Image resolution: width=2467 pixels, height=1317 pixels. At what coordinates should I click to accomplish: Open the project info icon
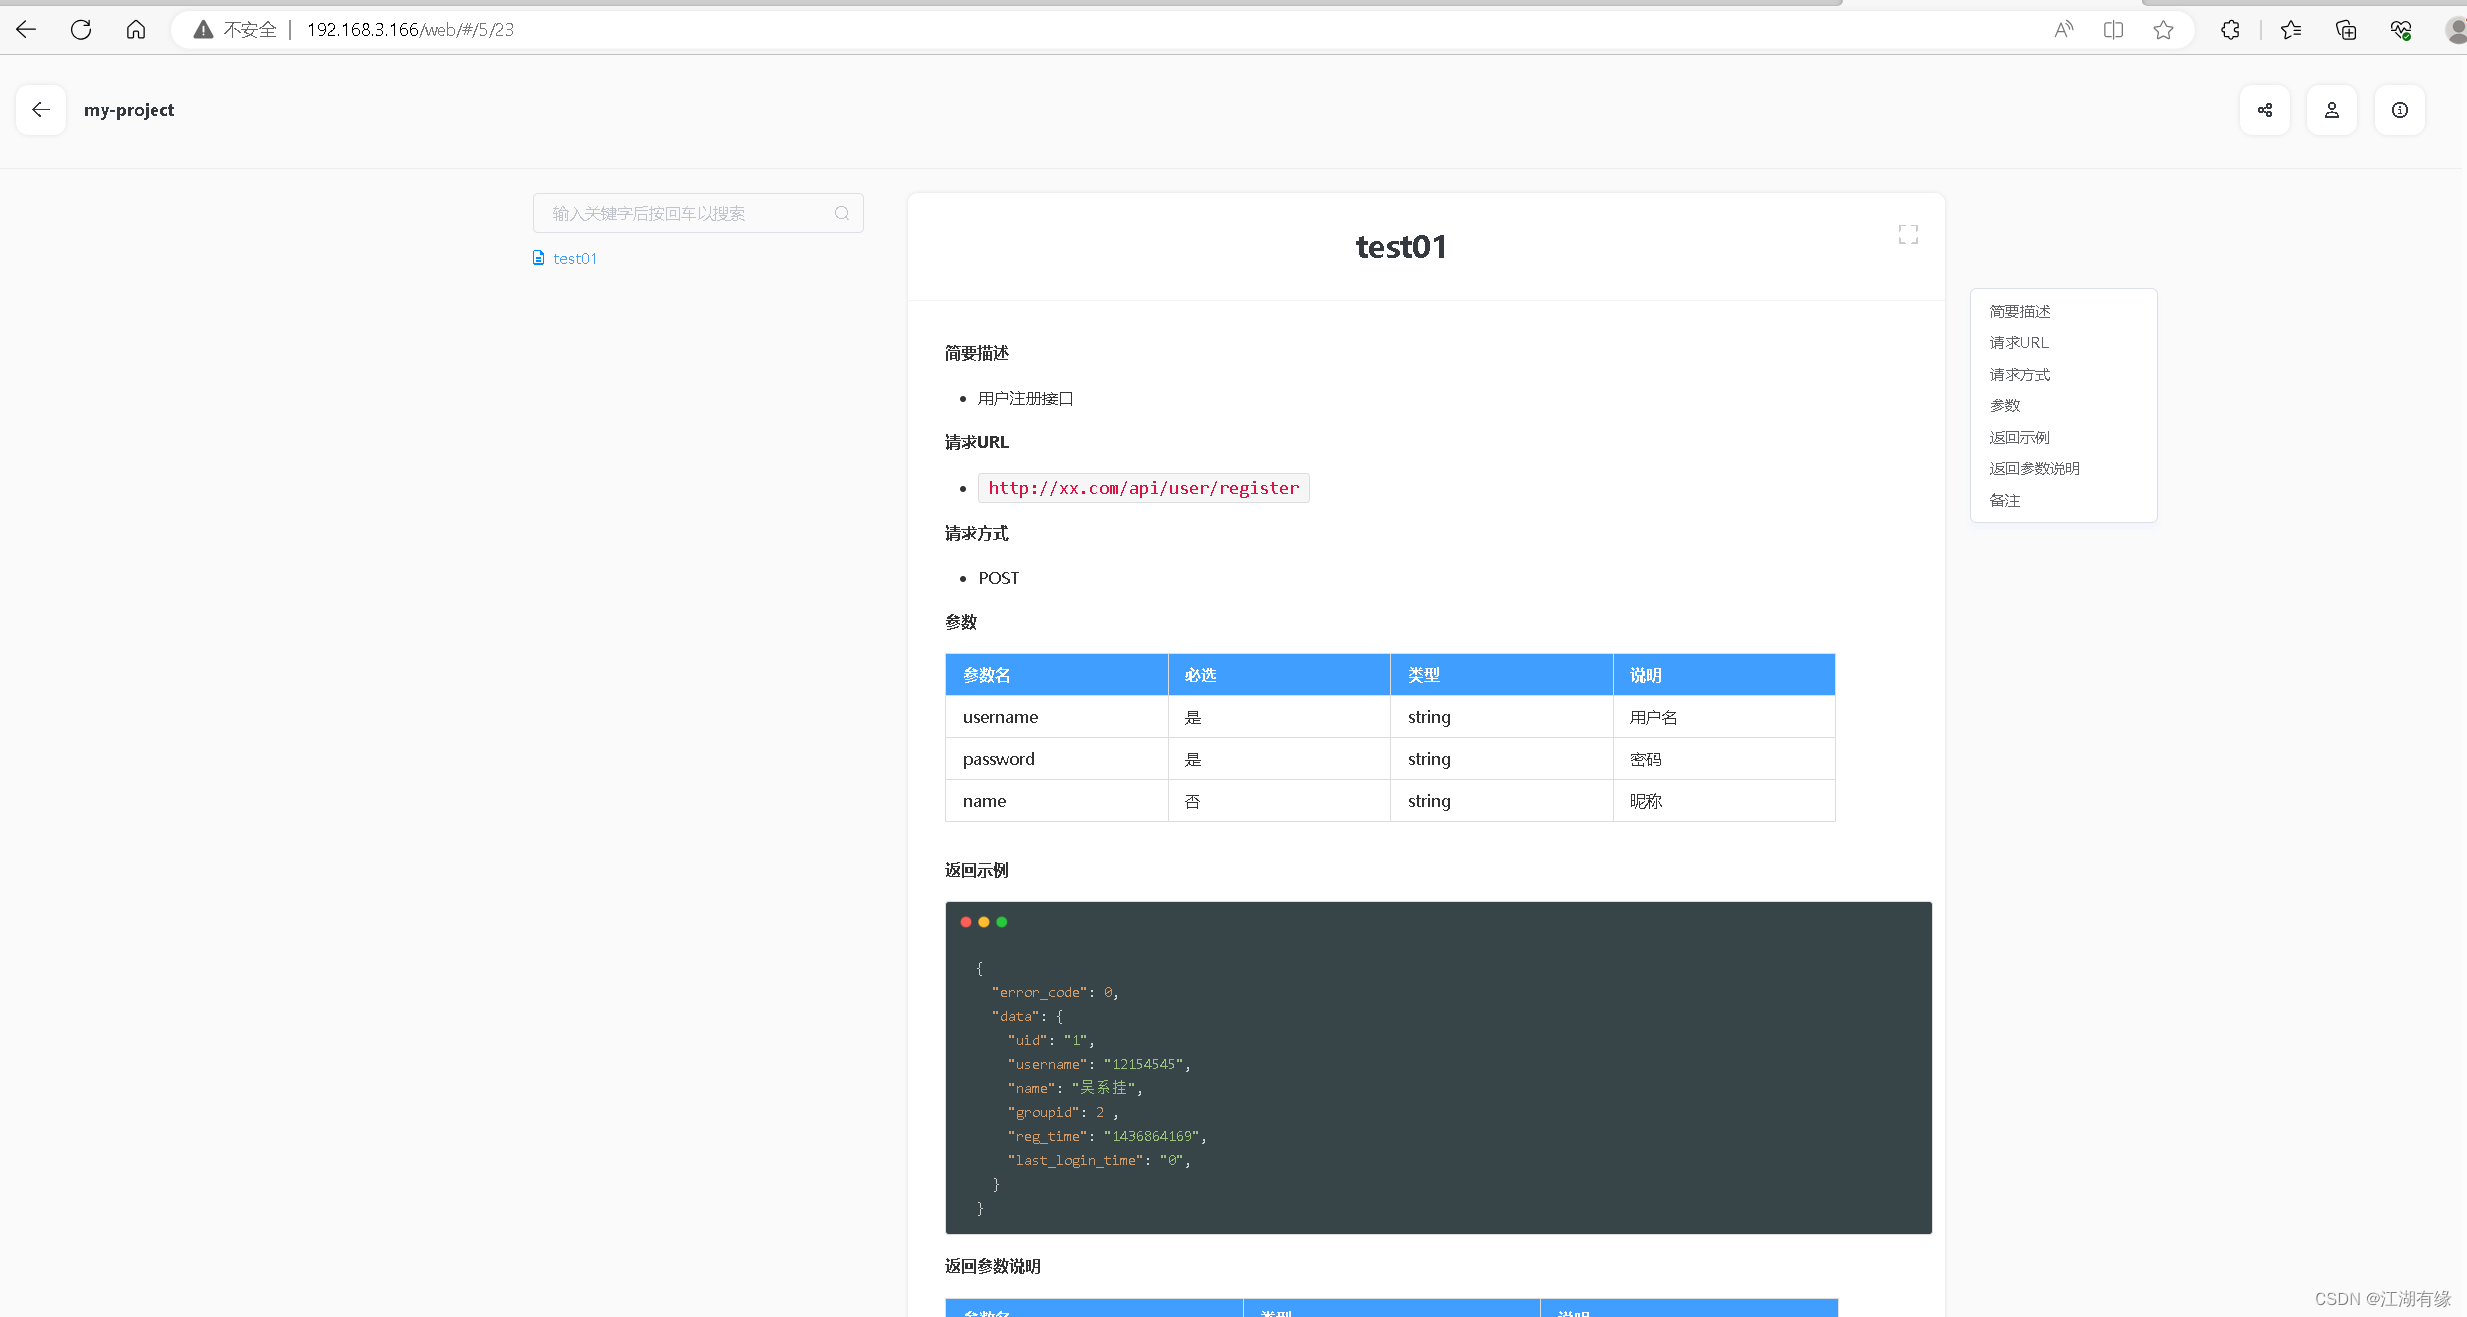coord(2400,110)
